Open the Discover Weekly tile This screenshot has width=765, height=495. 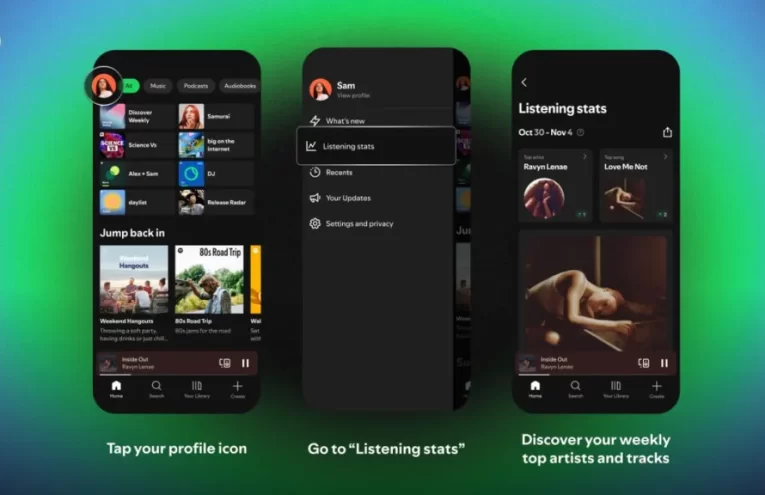(137, 116)
